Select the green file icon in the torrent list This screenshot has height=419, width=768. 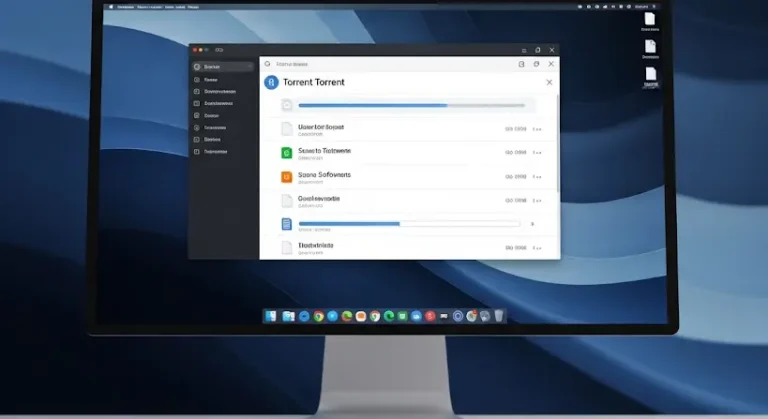[x=287, y=153]
